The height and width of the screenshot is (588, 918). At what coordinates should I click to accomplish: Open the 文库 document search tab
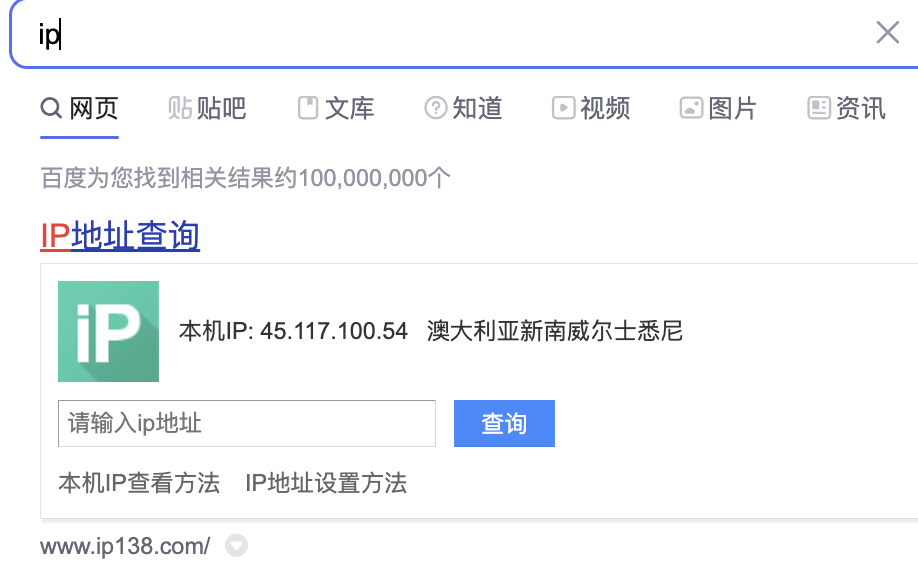click(336, 108)
